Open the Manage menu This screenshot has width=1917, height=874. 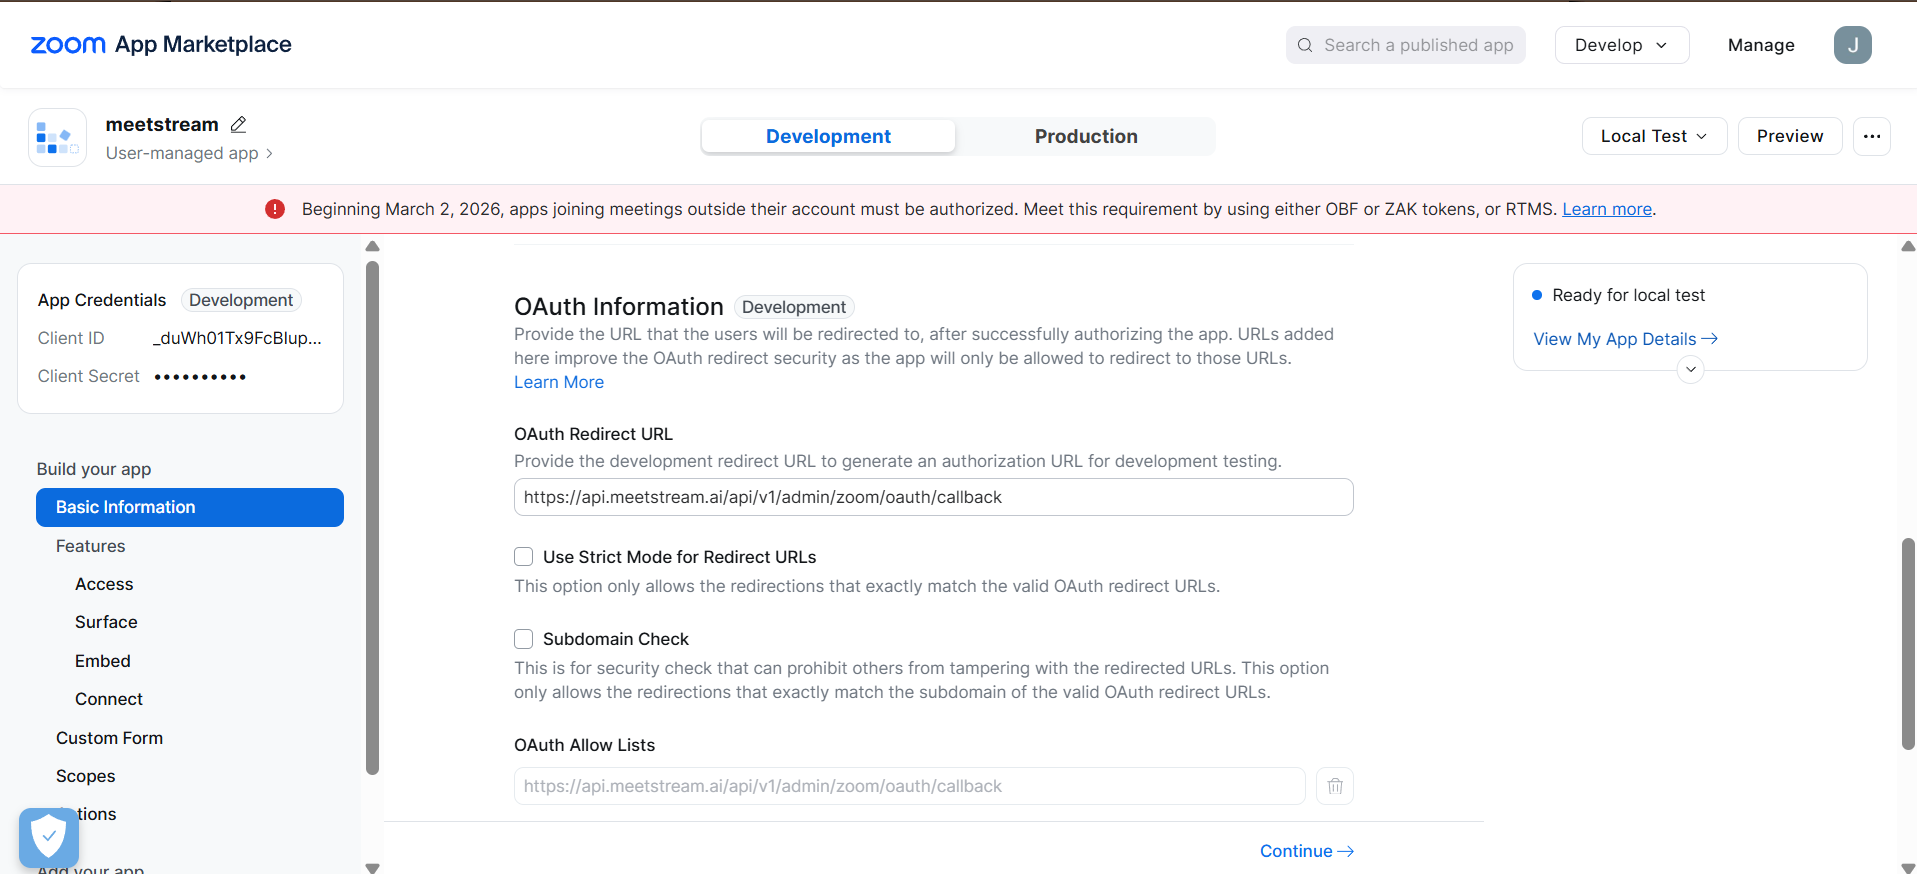[x=1761, y=45]
